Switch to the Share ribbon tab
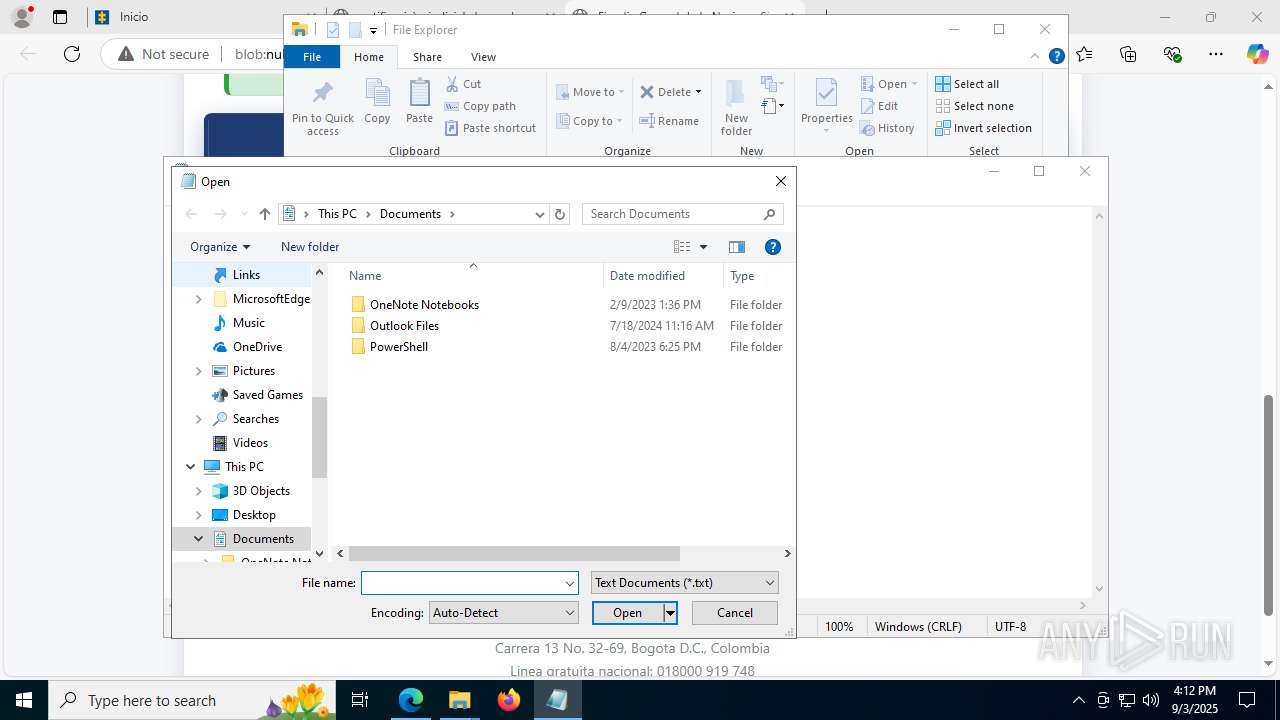 (427, 57)
